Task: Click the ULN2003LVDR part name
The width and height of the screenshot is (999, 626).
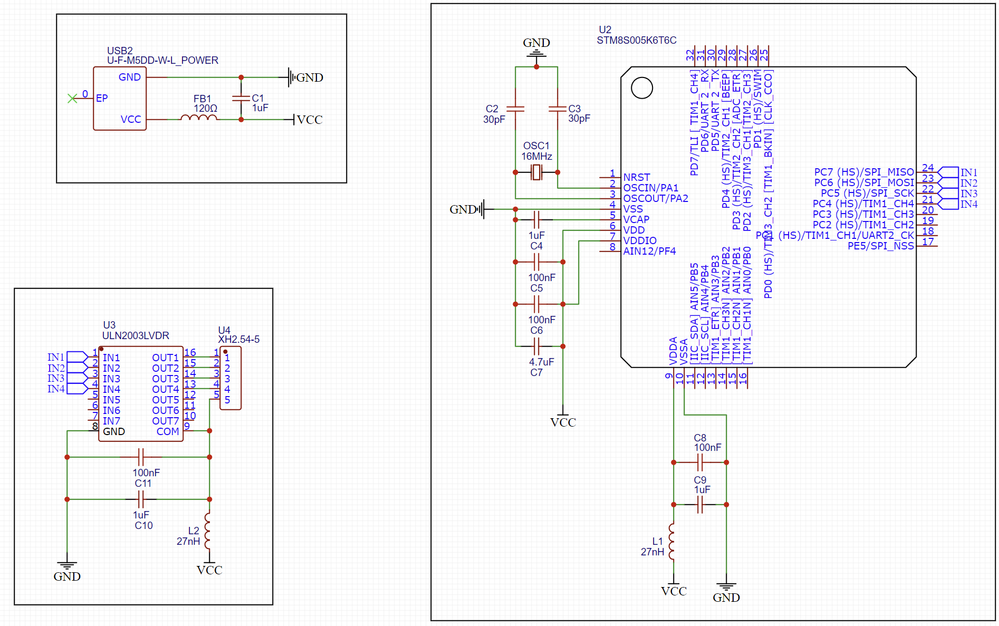Action: 136,336
